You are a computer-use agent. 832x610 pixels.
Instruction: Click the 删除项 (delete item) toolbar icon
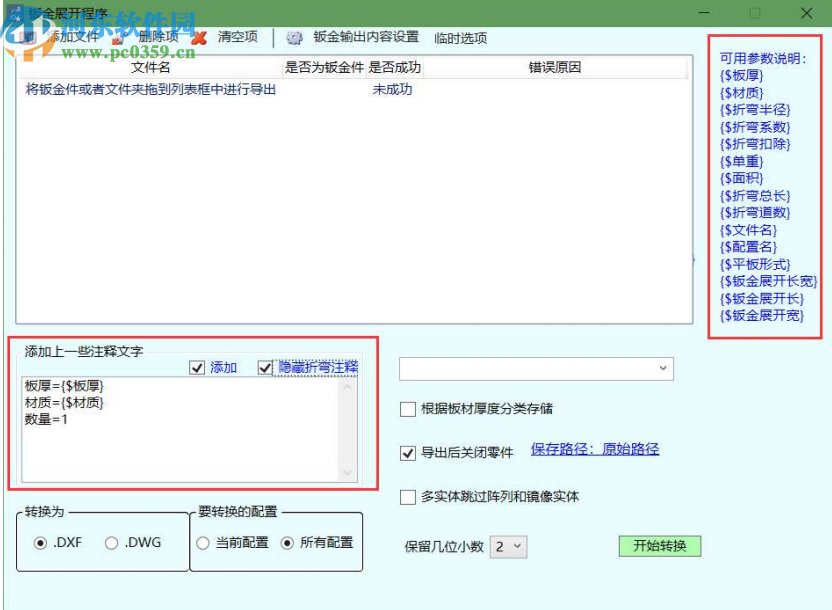(x=118, y=38)
